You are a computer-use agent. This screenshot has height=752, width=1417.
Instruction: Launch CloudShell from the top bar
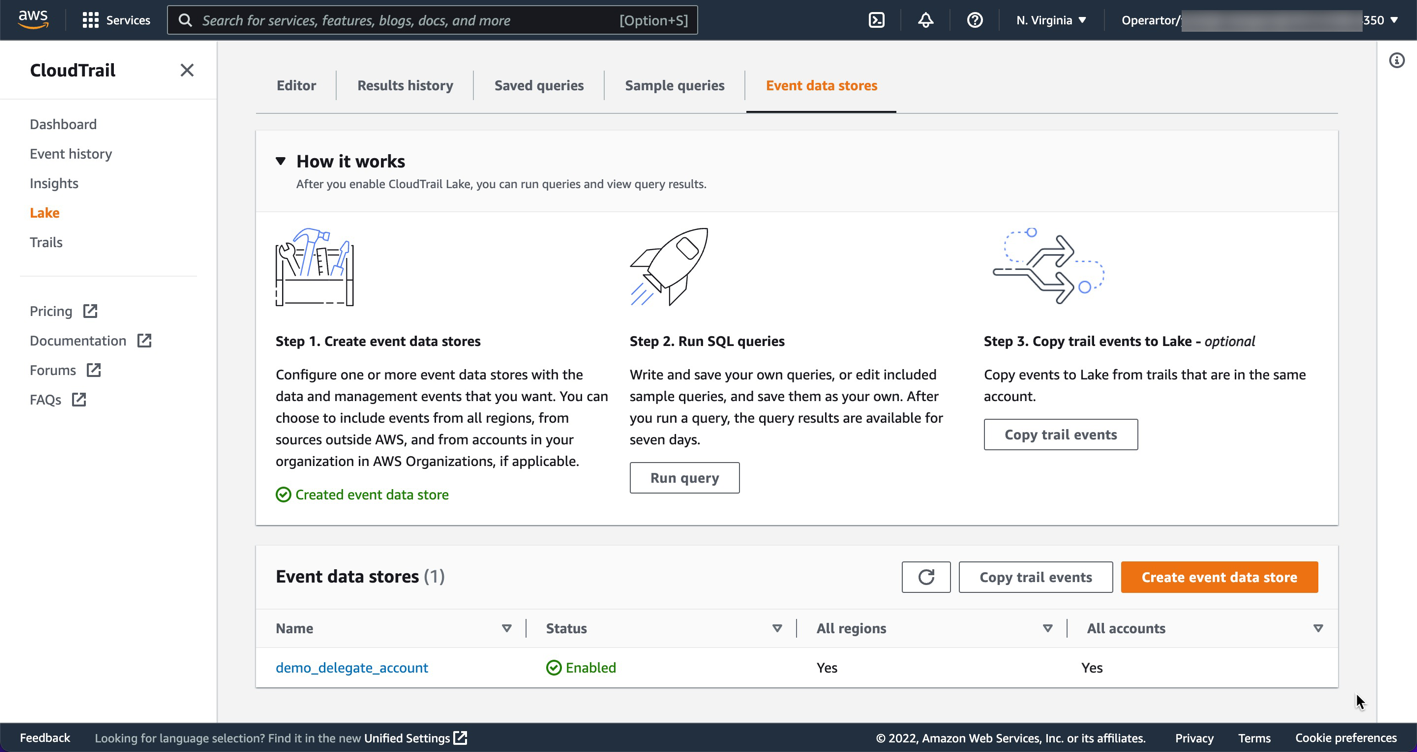(x=877, y=20)
